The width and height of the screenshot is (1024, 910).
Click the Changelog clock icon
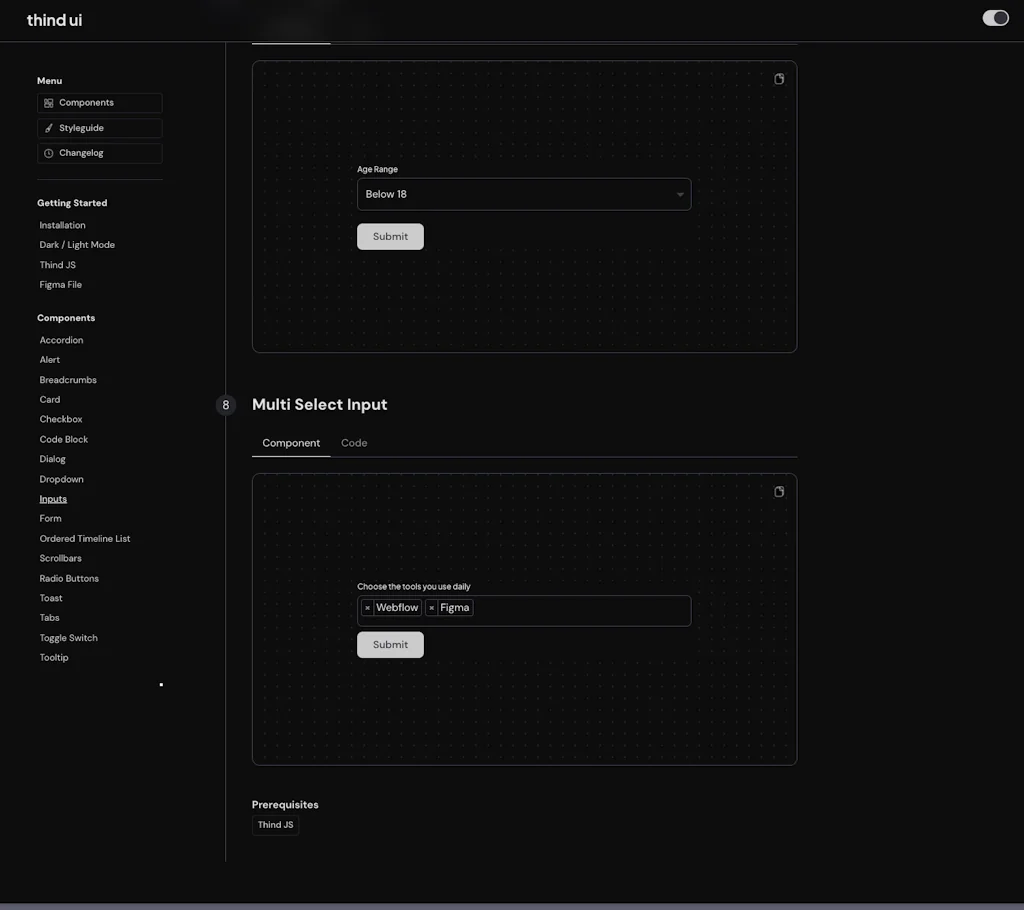tap(47, 152)
